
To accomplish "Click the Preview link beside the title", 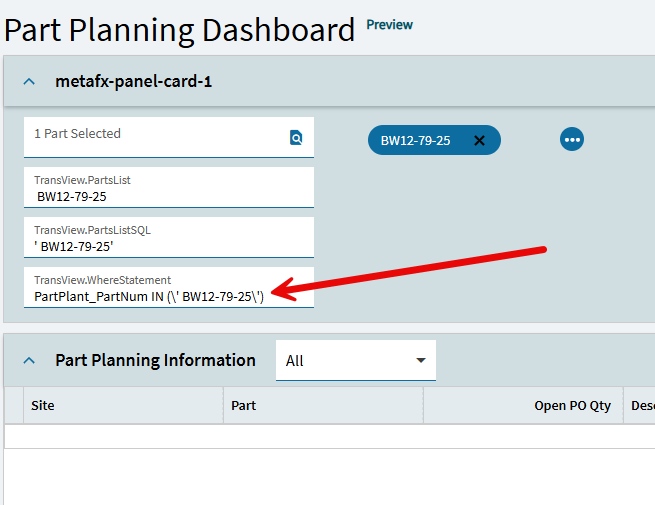I will (389, 25).
